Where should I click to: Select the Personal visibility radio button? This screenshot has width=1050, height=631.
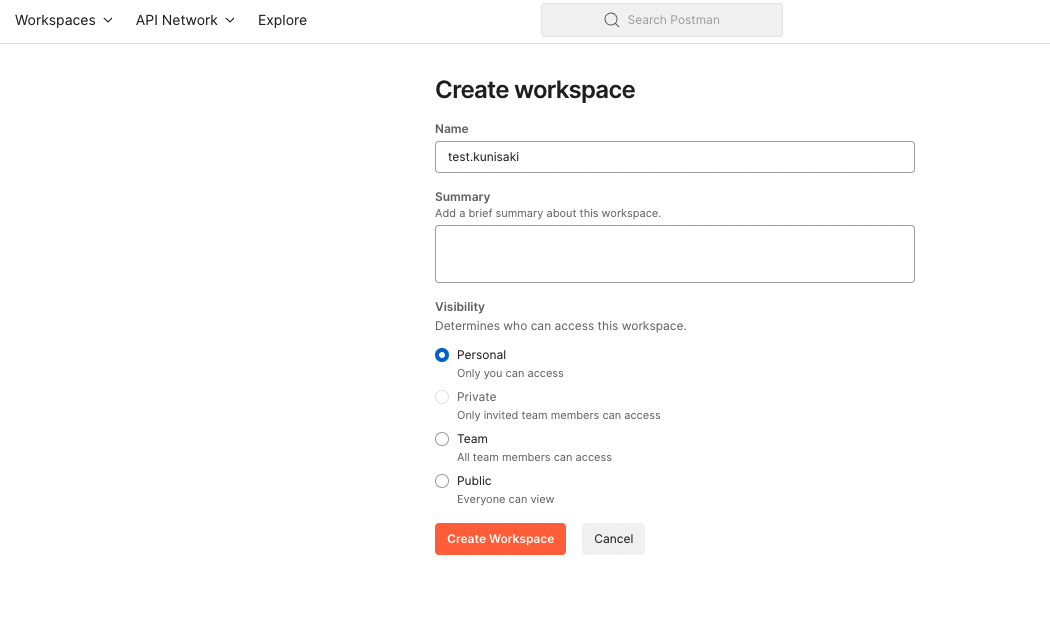(x=442, y=355)
